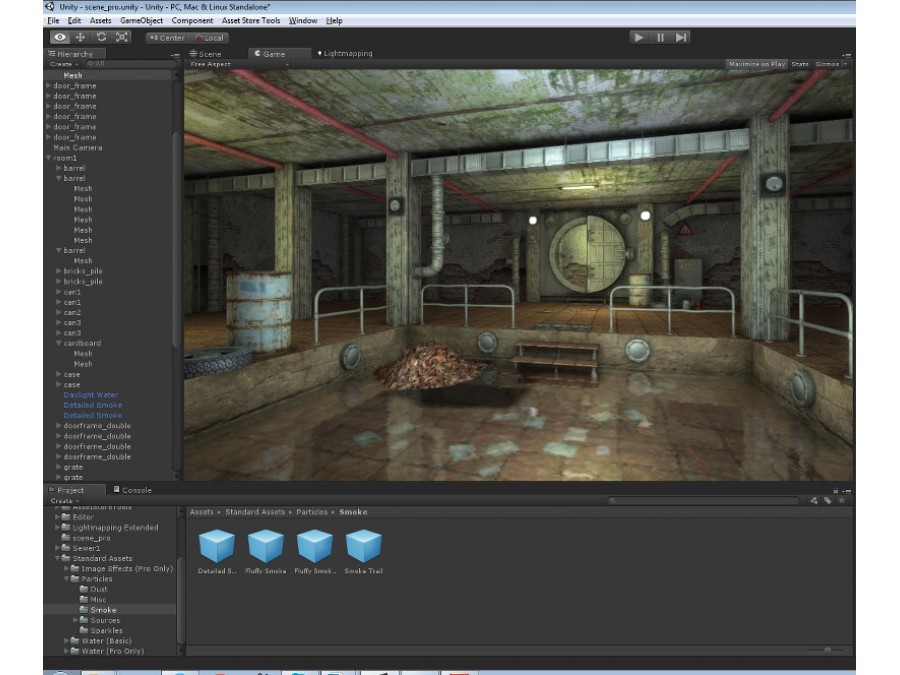
Task: Click the Project search field
Action: [x=704, y=501]
